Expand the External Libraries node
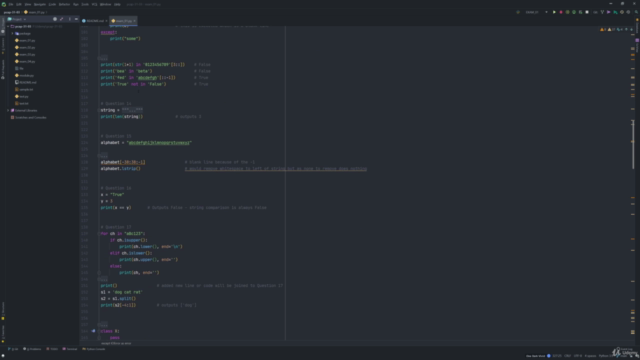640x360 pixels. point(8,111)
